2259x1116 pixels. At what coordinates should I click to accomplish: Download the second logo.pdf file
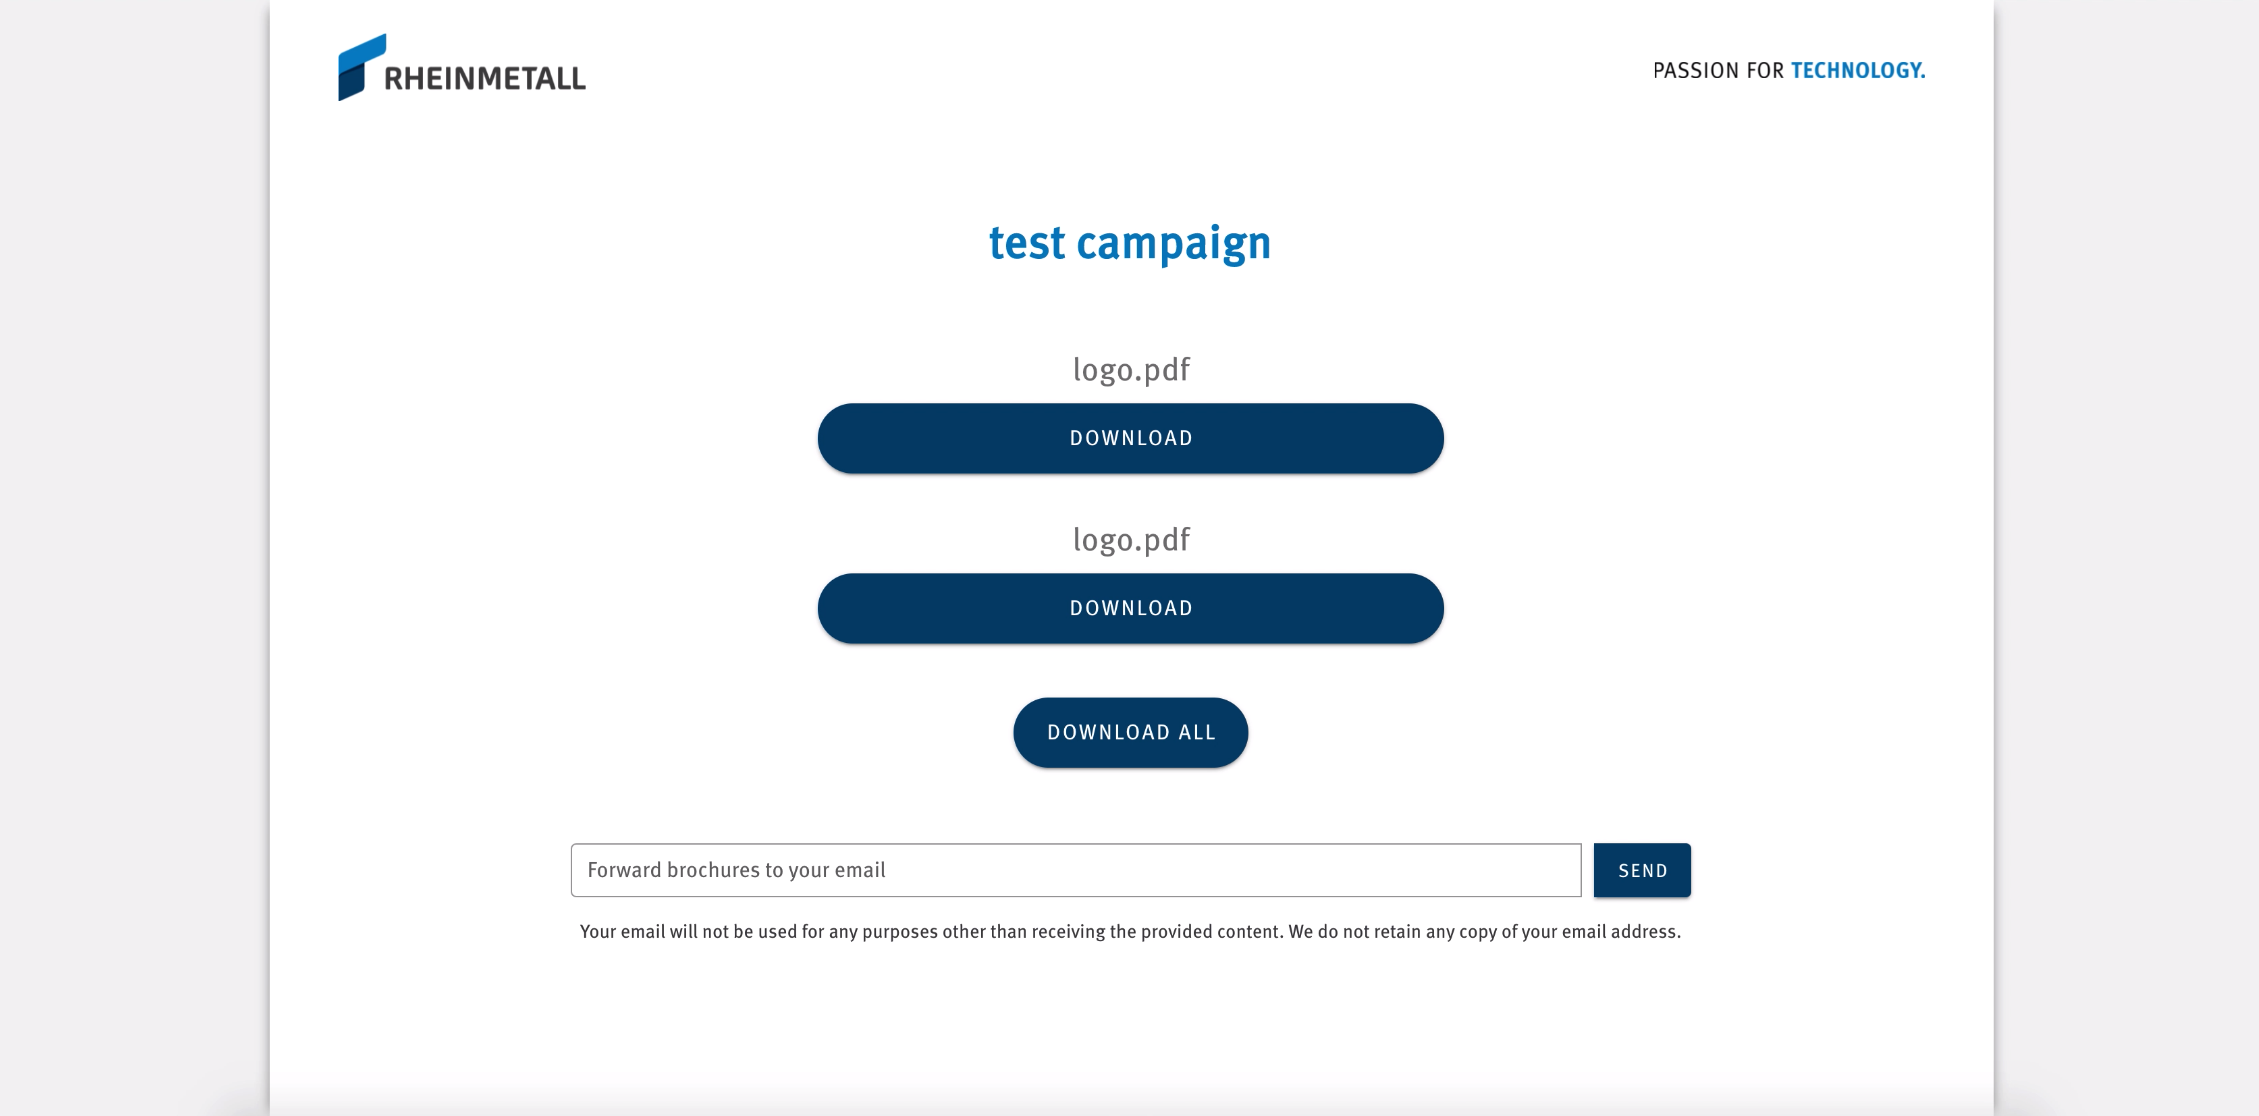pyautogui.click(x=1131, y=608)
